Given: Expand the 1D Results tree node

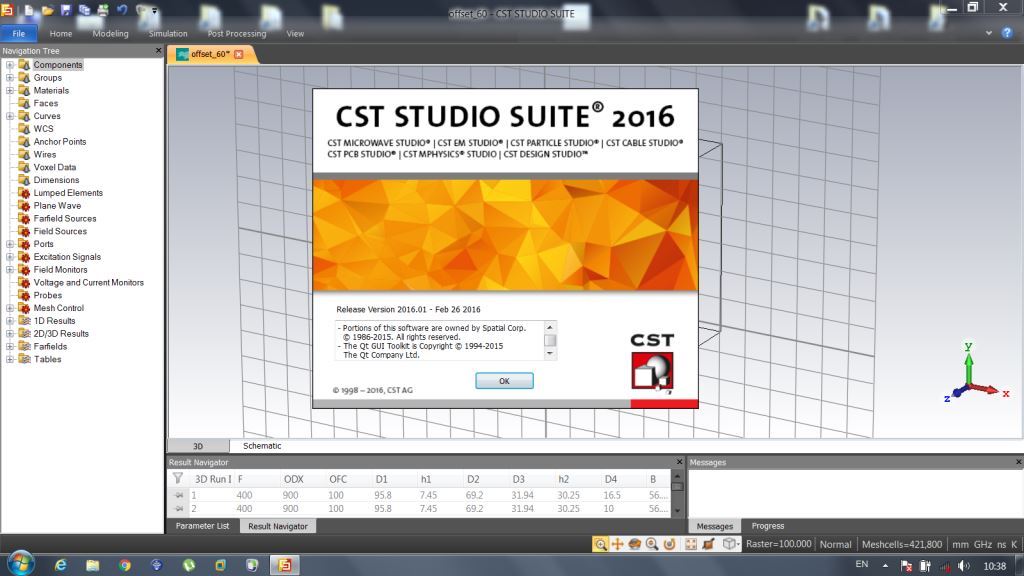Looking at the screenshot, I should click(10, 321).
